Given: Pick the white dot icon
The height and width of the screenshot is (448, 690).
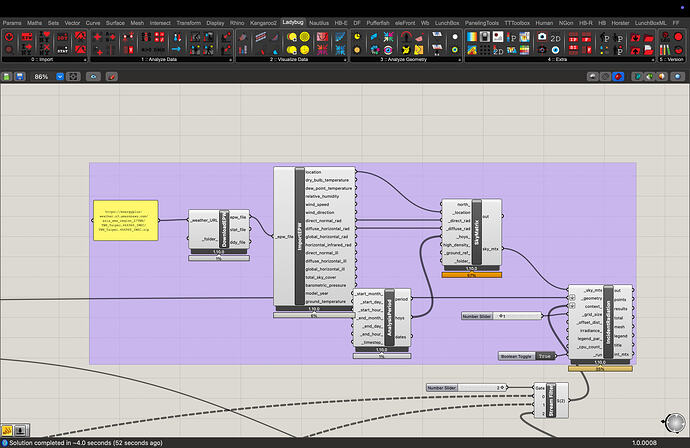Looking at the screenshot, I should pyautogui.click(x=455, y=37).
